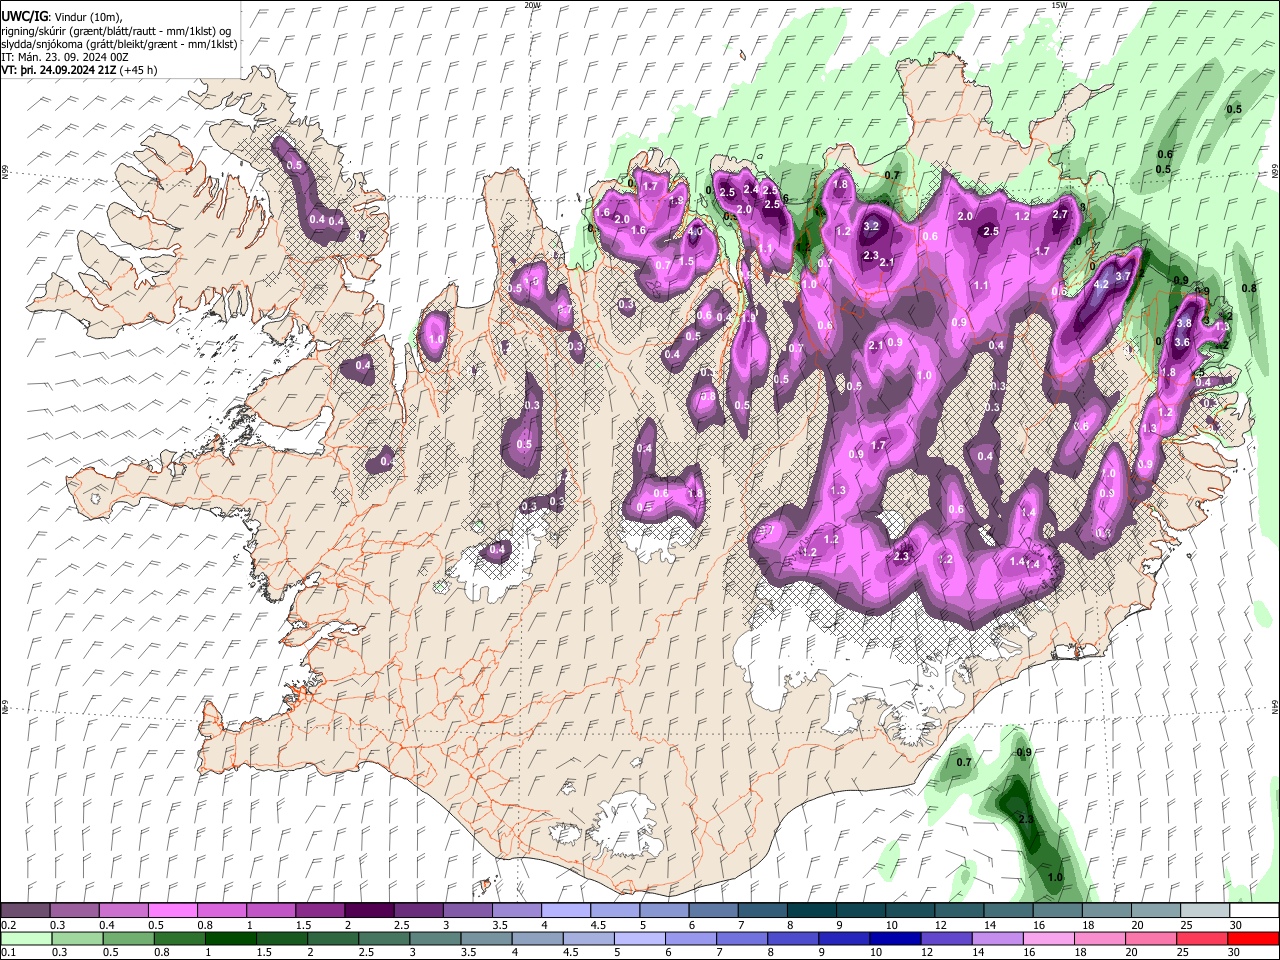Click the 3.8 snowfall value on map
This screenshot has width=1280, height=960.
(x=1184, y=323)
